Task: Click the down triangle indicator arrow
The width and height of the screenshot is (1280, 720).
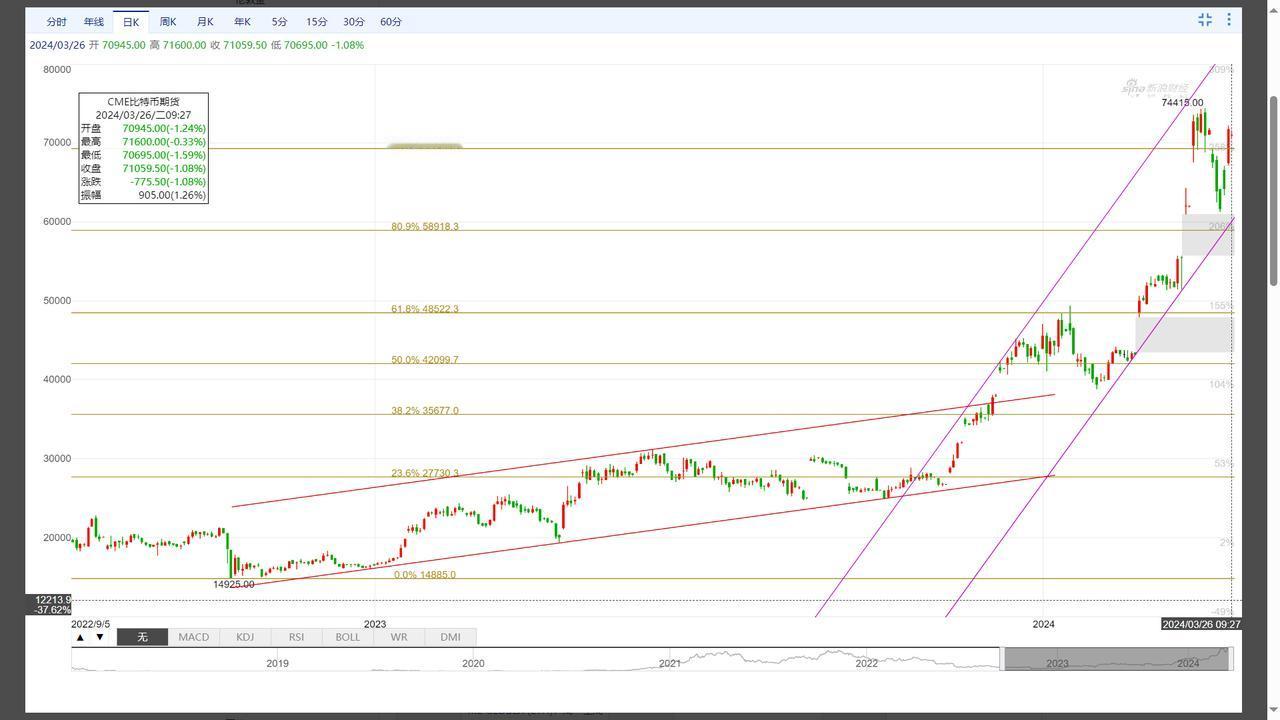Action: 100,637
